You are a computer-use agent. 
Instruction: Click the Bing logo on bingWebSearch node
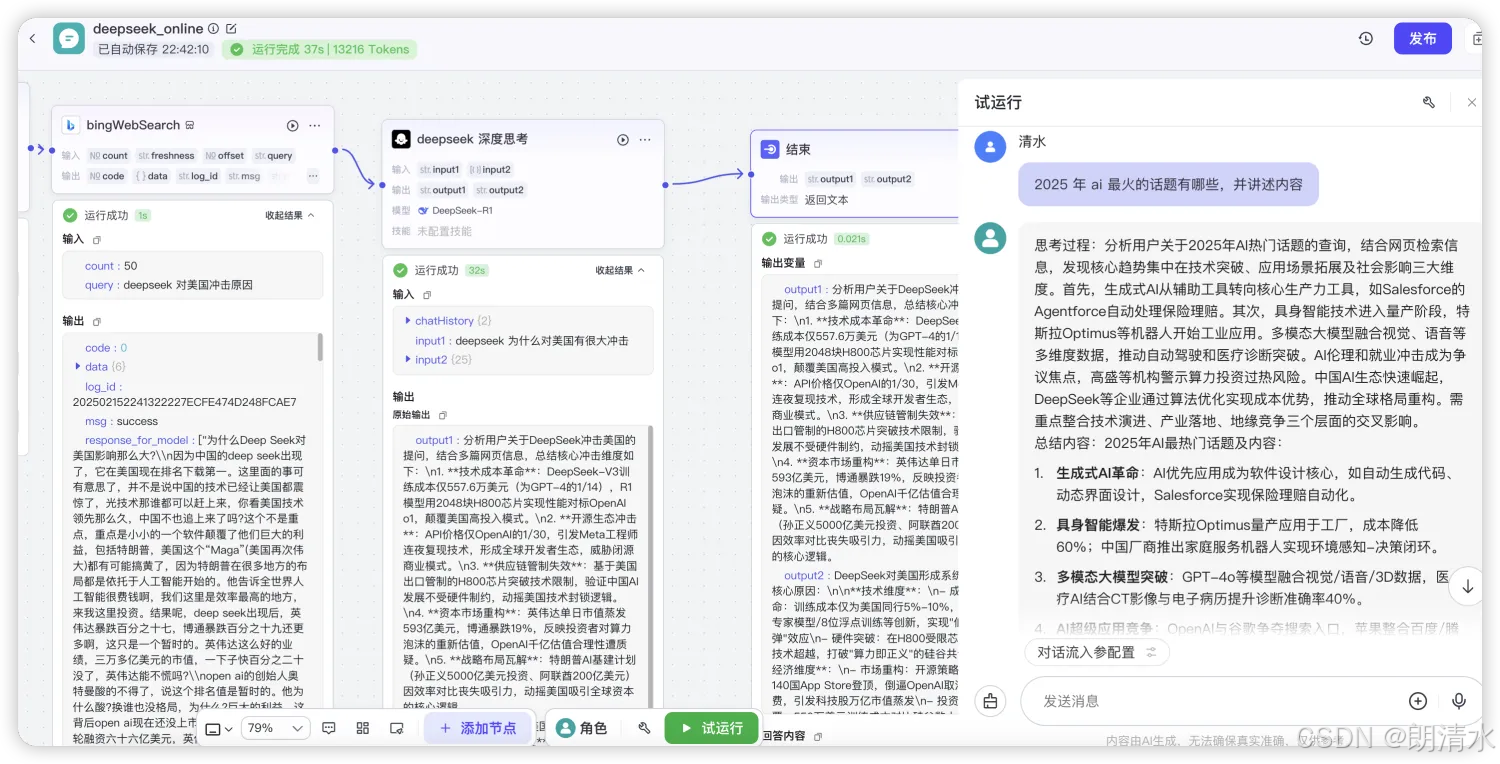(x=70, y=125)
